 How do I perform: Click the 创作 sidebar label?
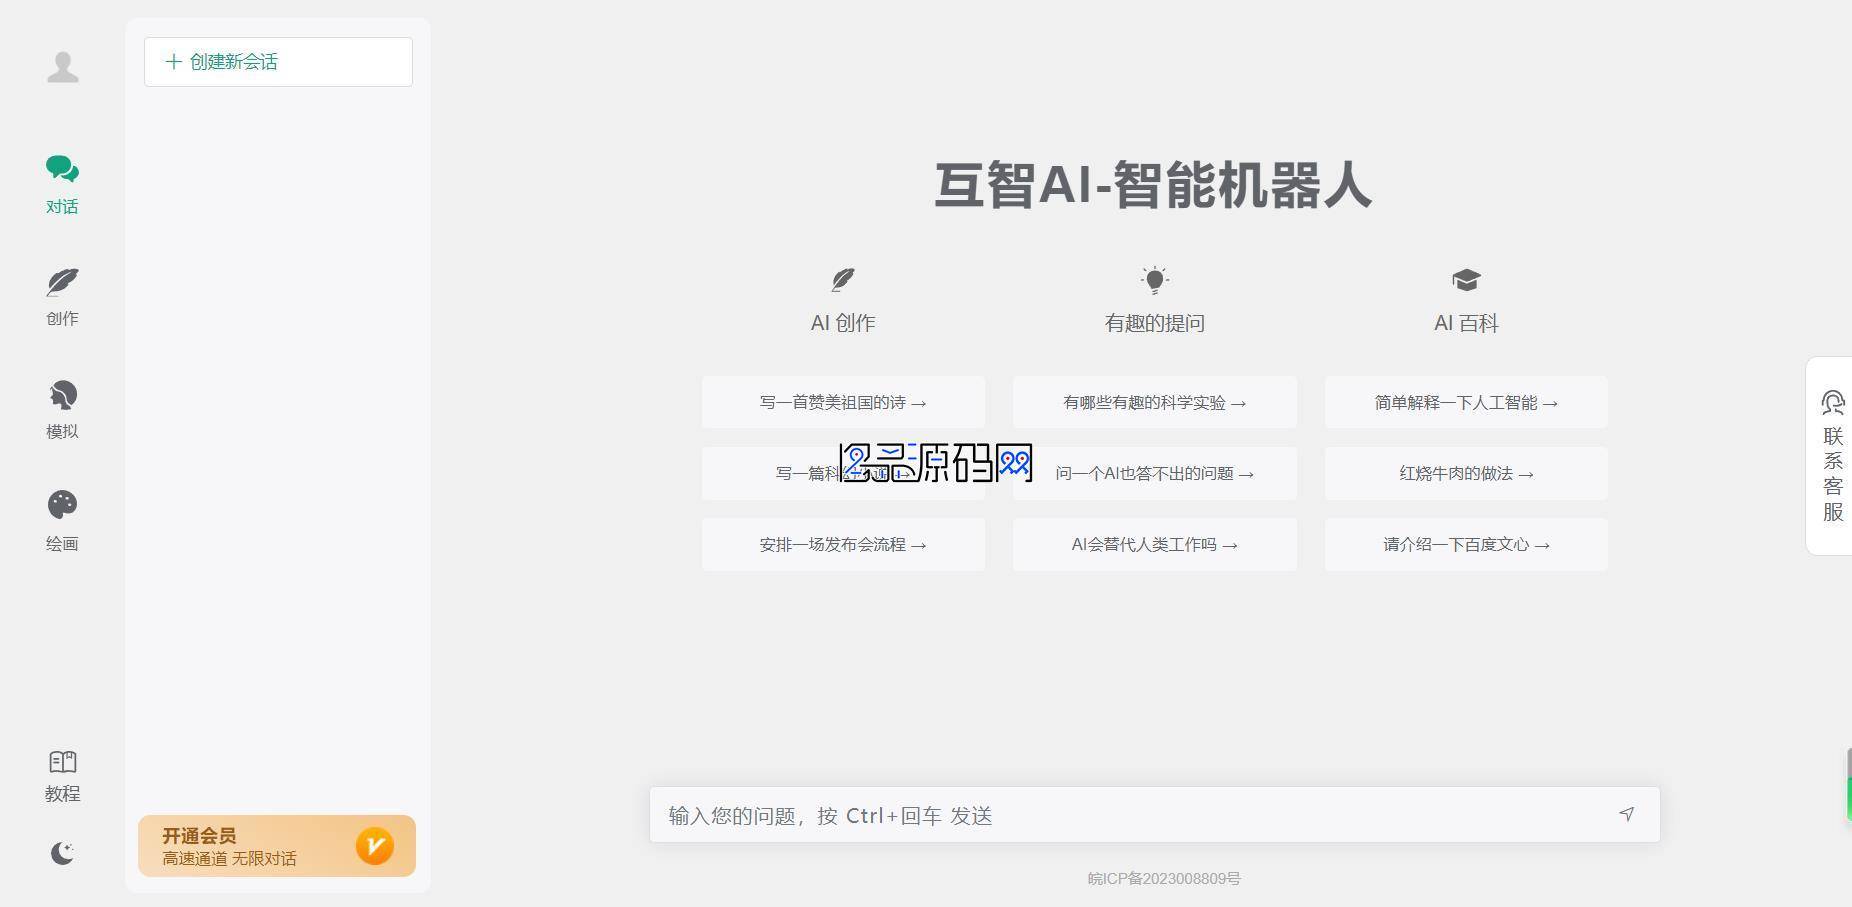tap(62, 318)
